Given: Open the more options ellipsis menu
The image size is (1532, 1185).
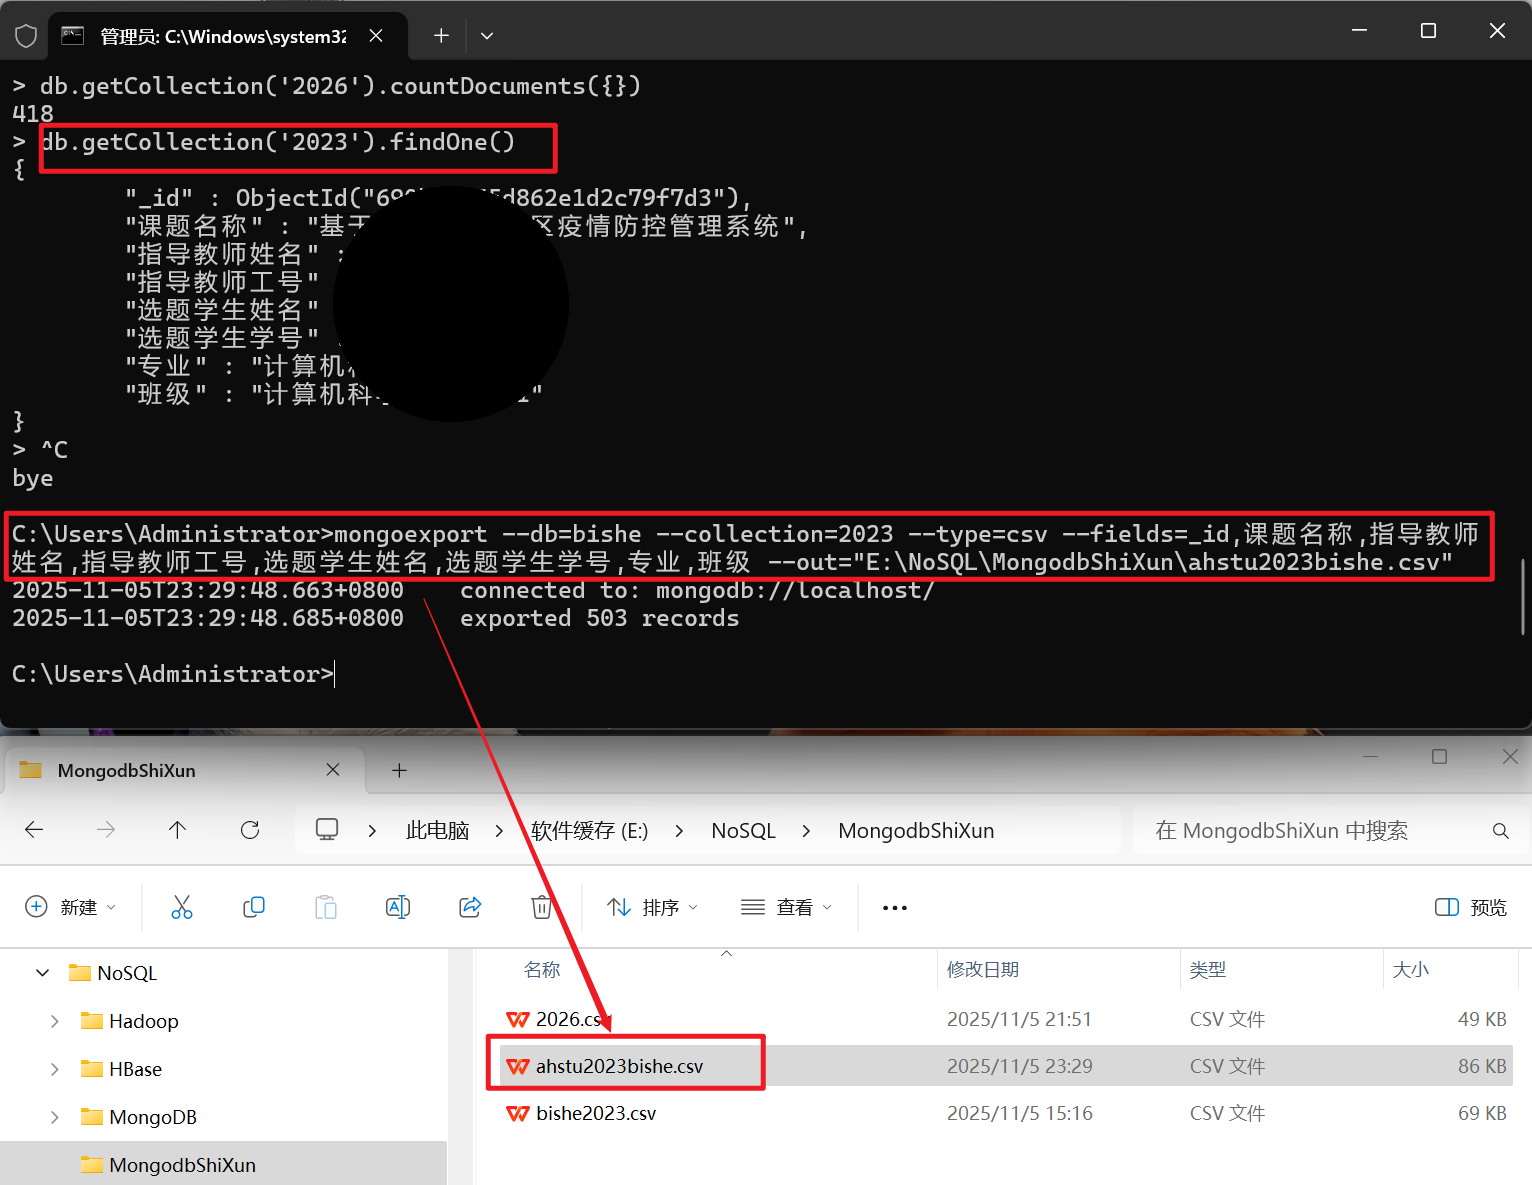Looking at the screenshot, I should tap(895, 907).
